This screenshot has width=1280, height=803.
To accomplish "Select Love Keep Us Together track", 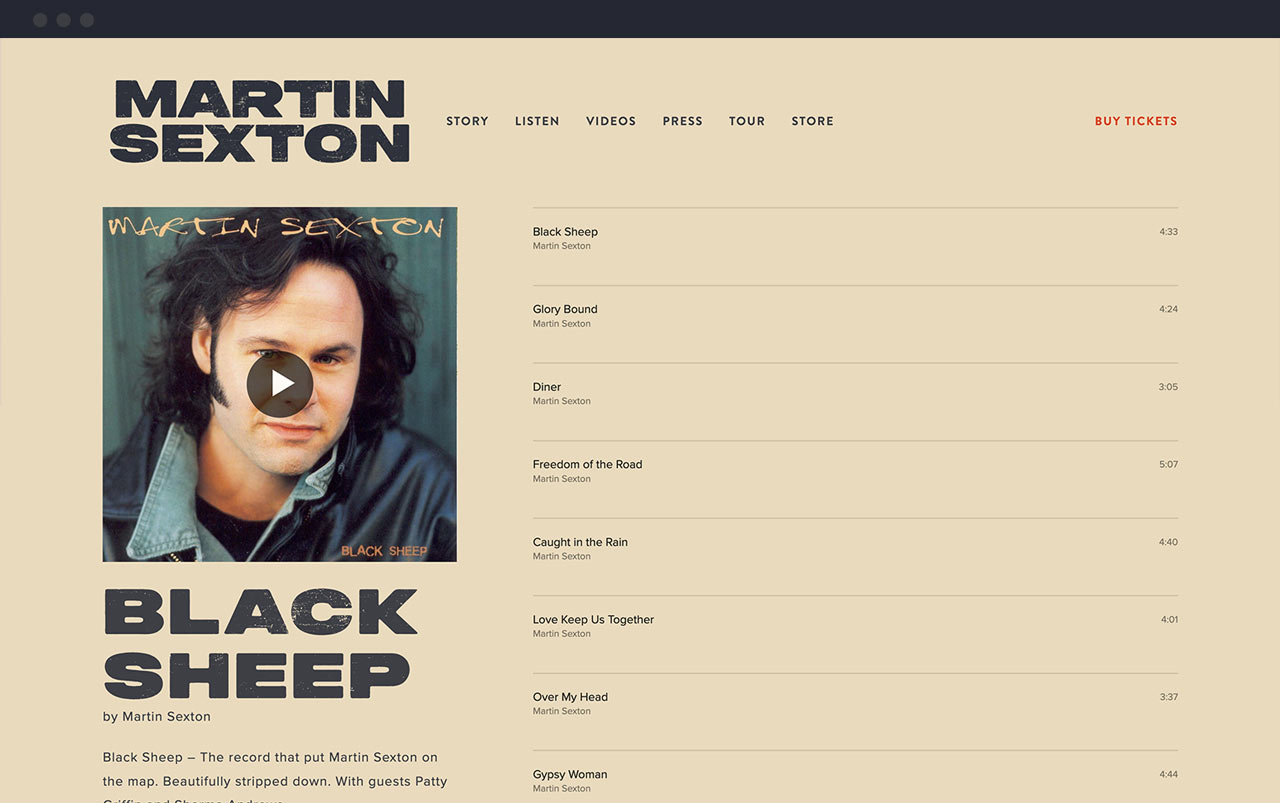I will click(855, 634).
